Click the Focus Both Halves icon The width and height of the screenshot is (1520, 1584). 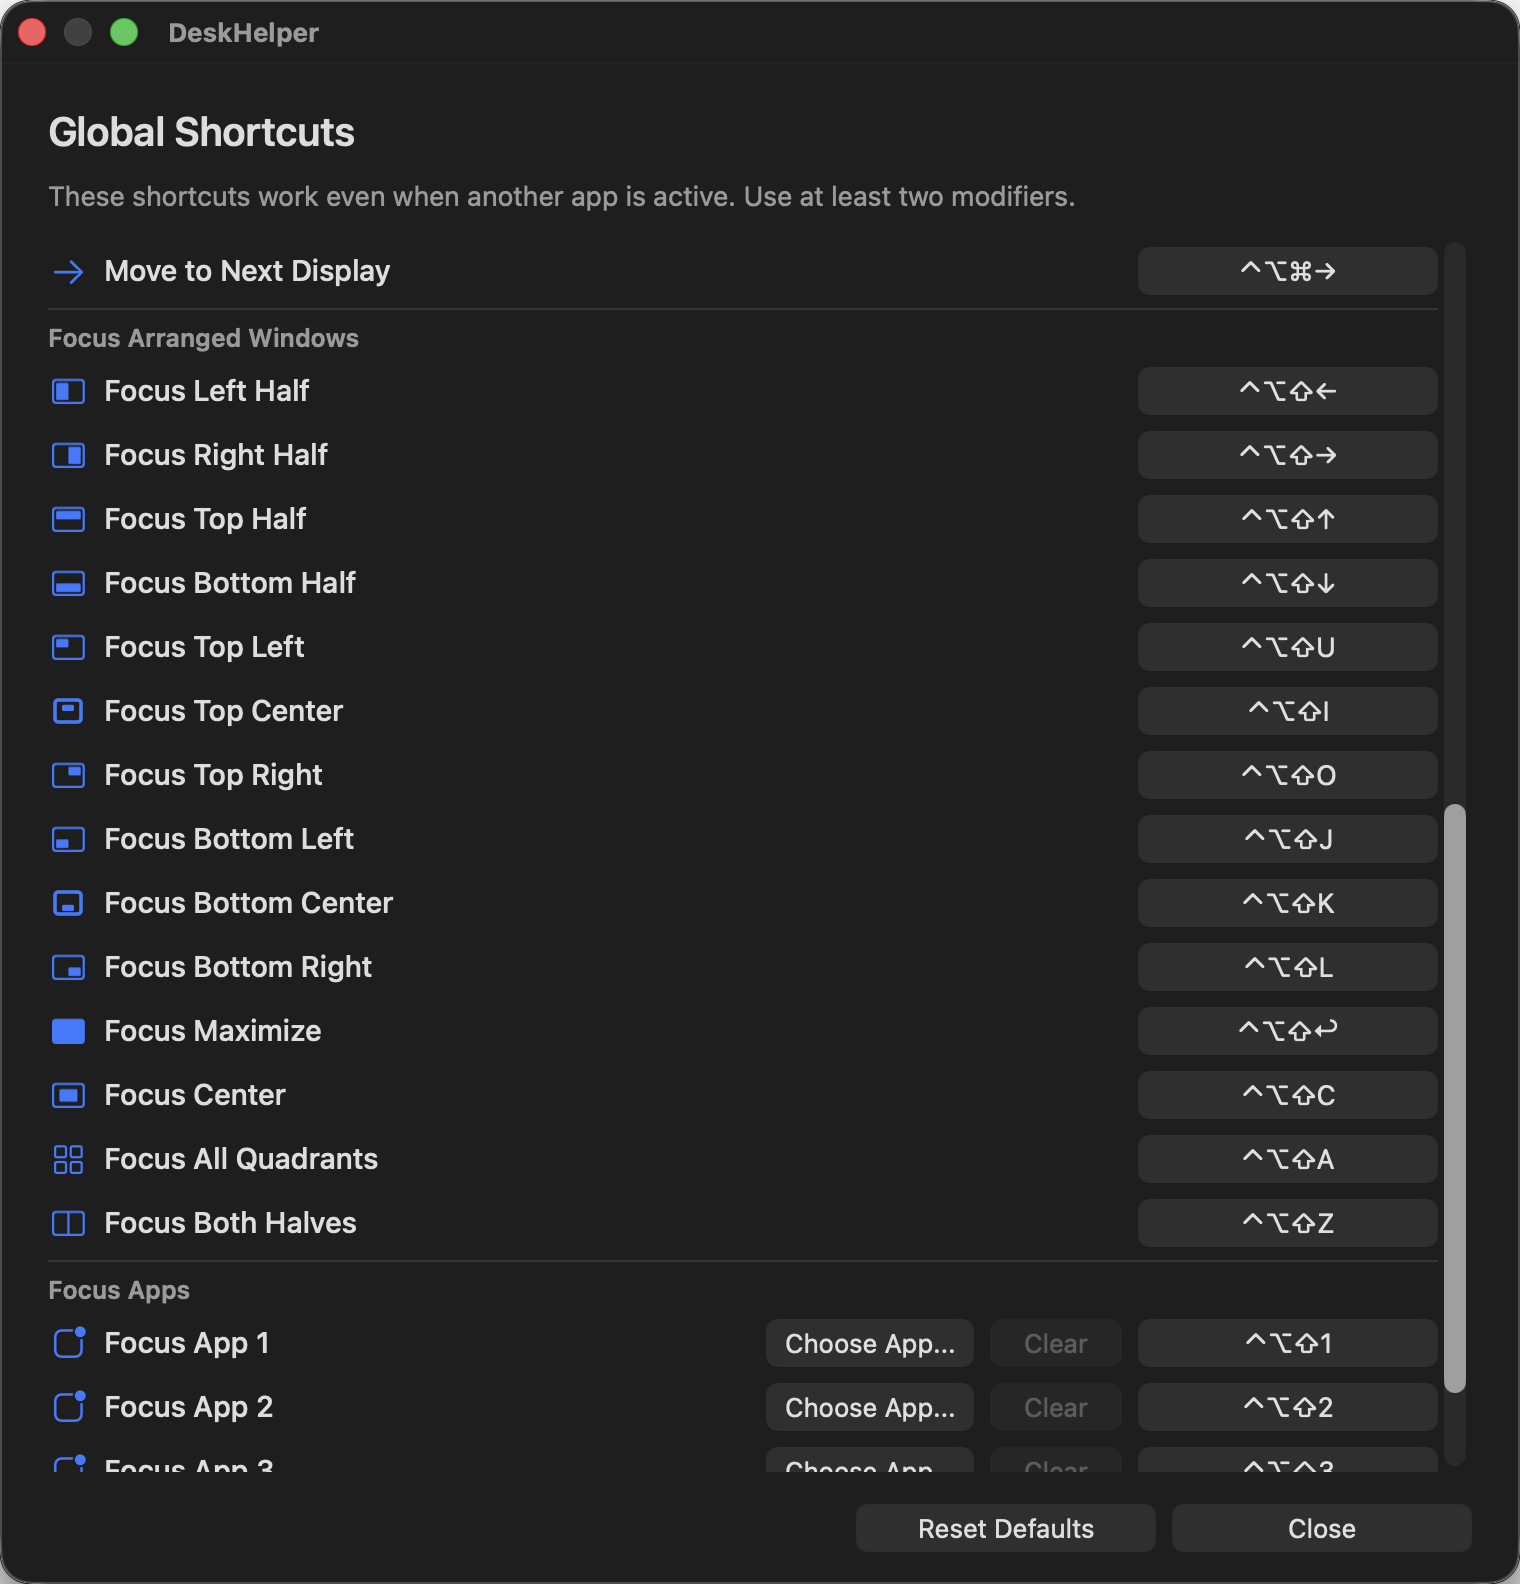[68, 1223]
